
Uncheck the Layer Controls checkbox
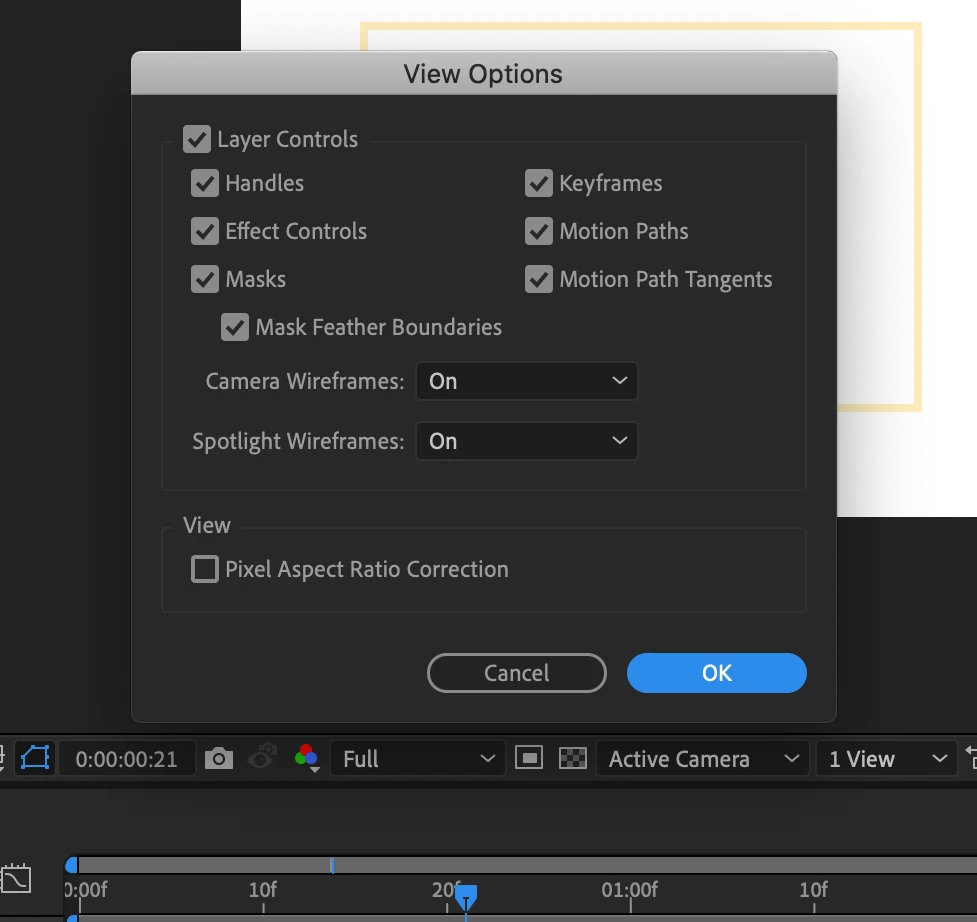197,139
